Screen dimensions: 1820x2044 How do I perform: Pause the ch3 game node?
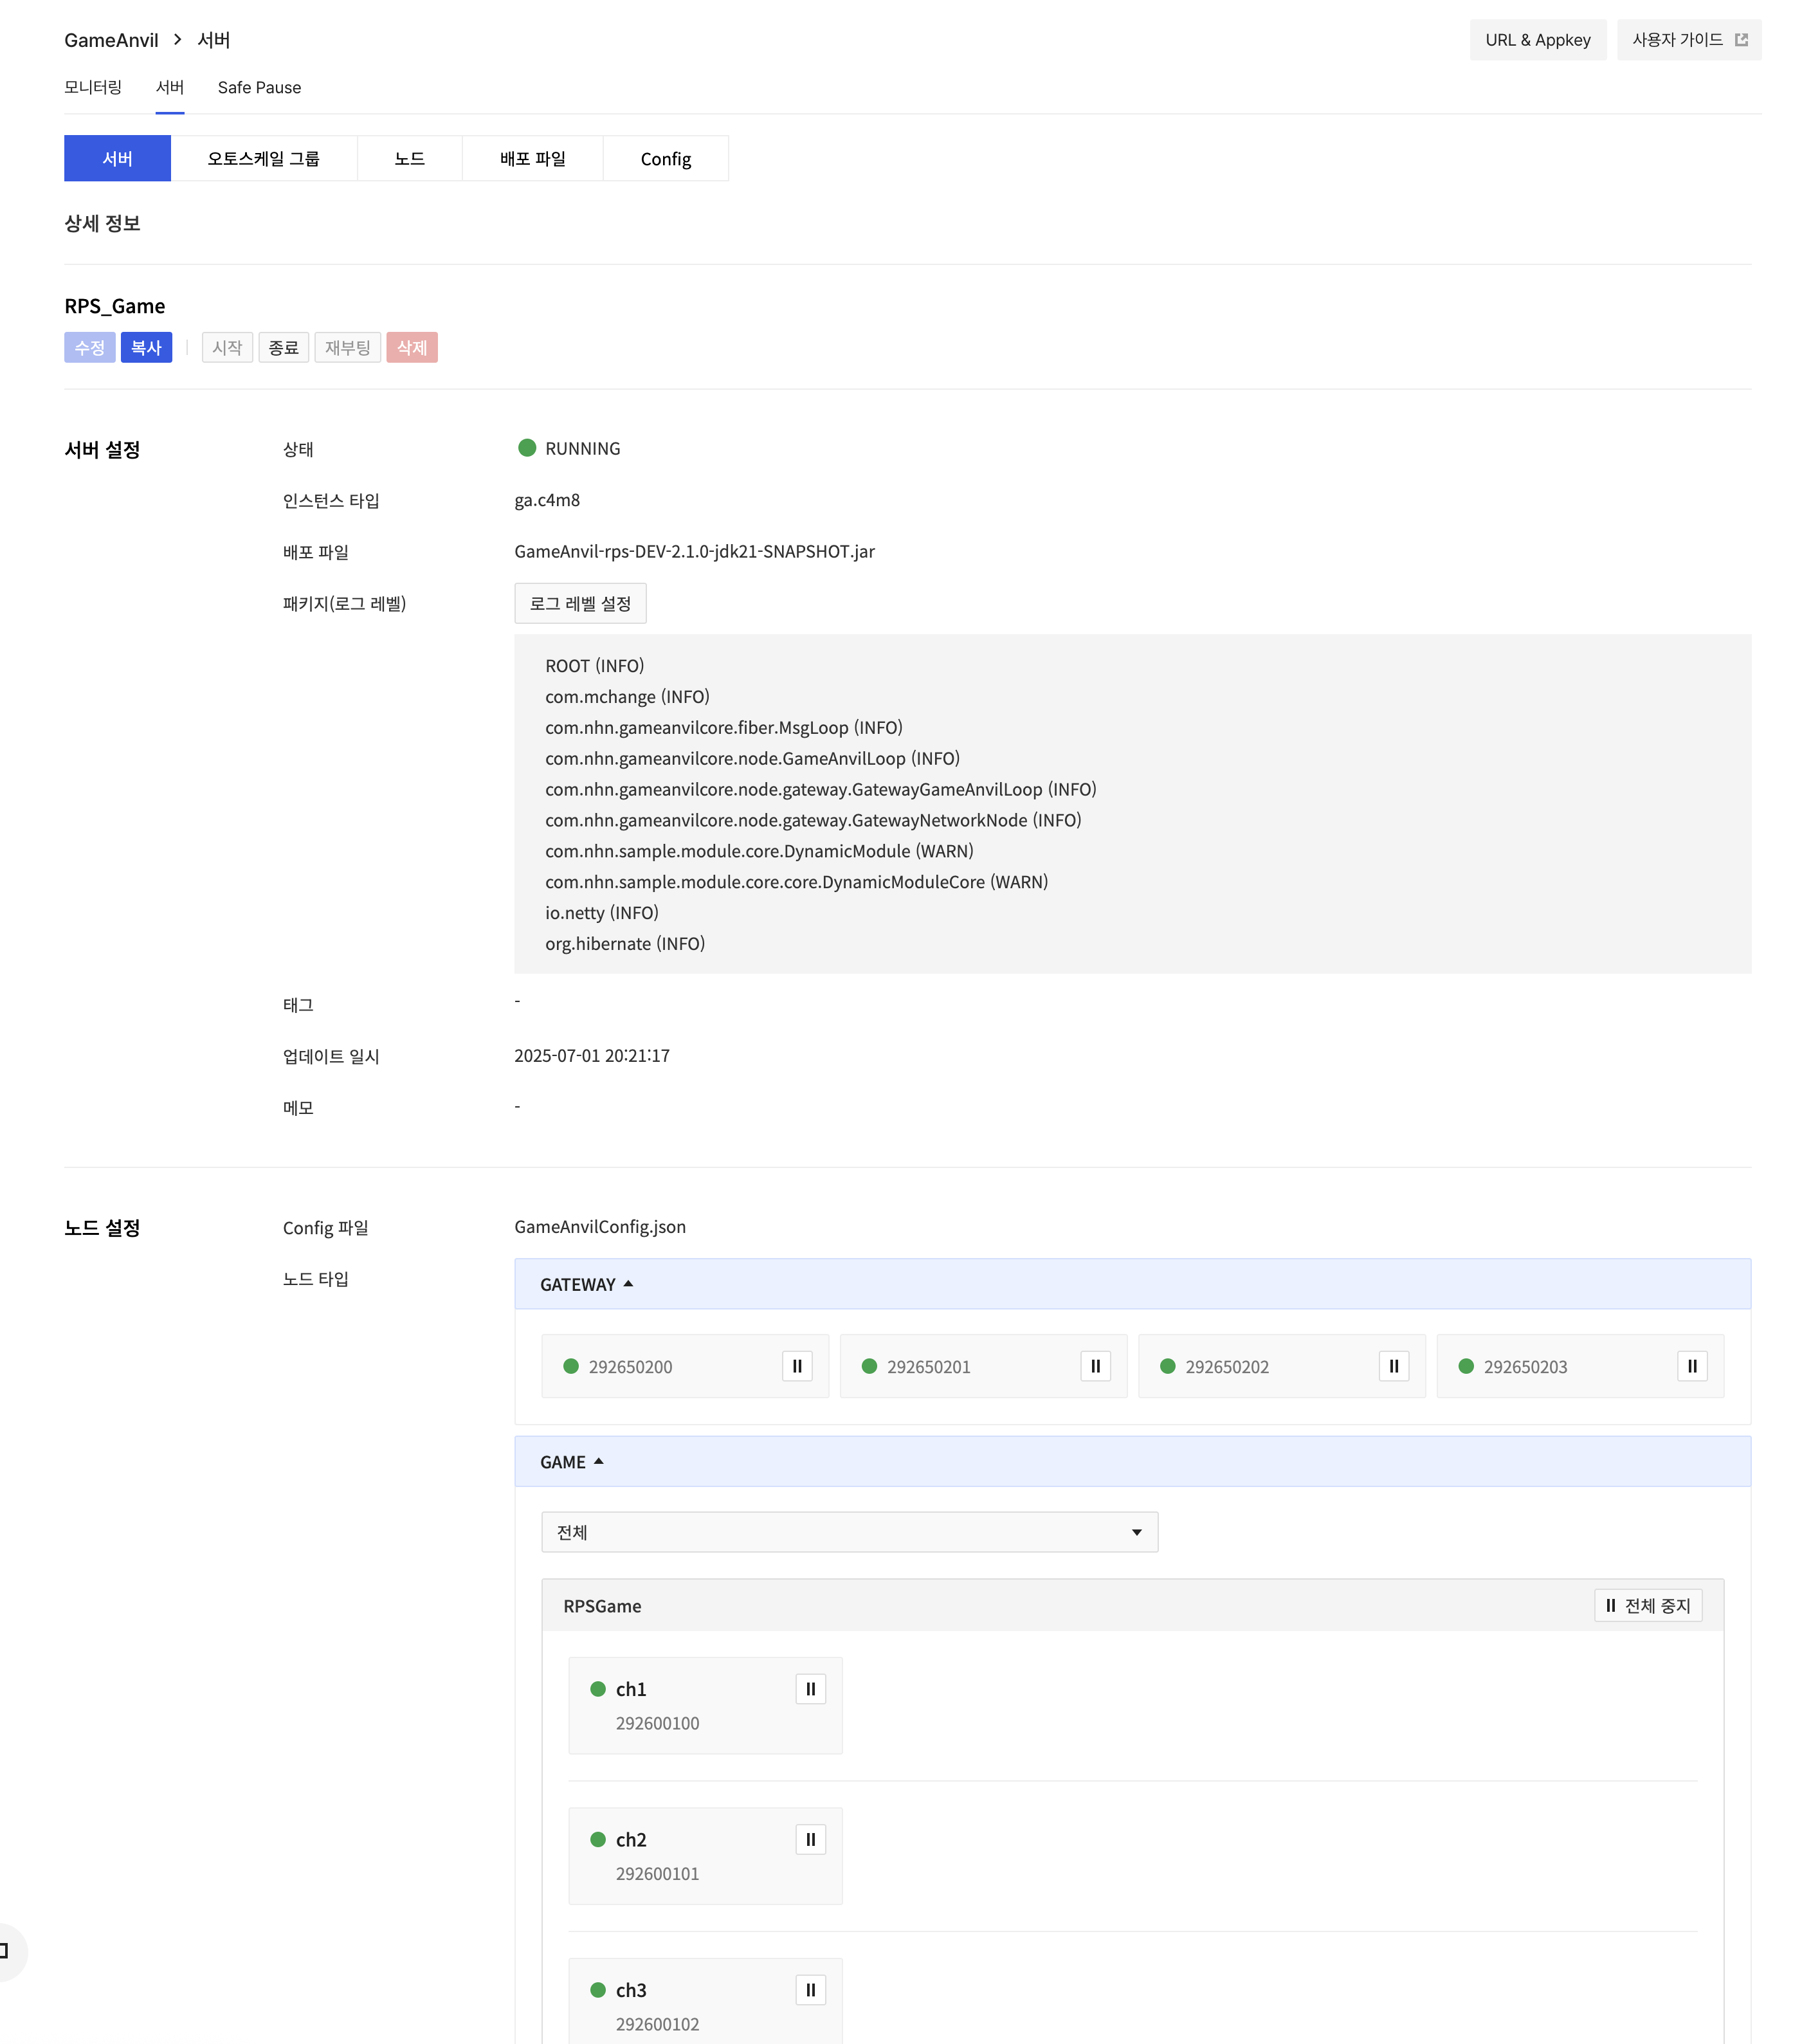(x=810, y=1990)
